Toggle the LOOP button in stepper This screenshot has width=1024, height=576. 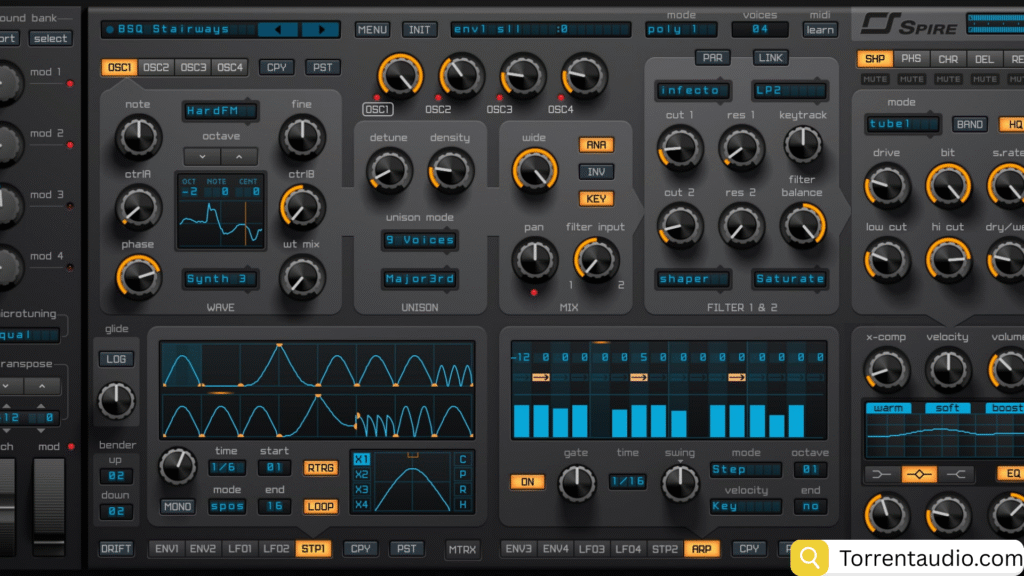[321, 506]
